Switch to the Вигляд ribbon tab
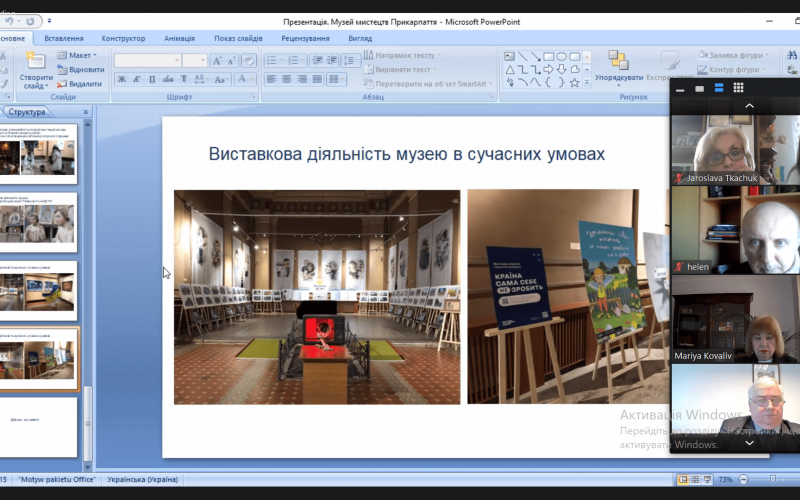This screenshot has width=800, height=500. click(x=360, y=38)
